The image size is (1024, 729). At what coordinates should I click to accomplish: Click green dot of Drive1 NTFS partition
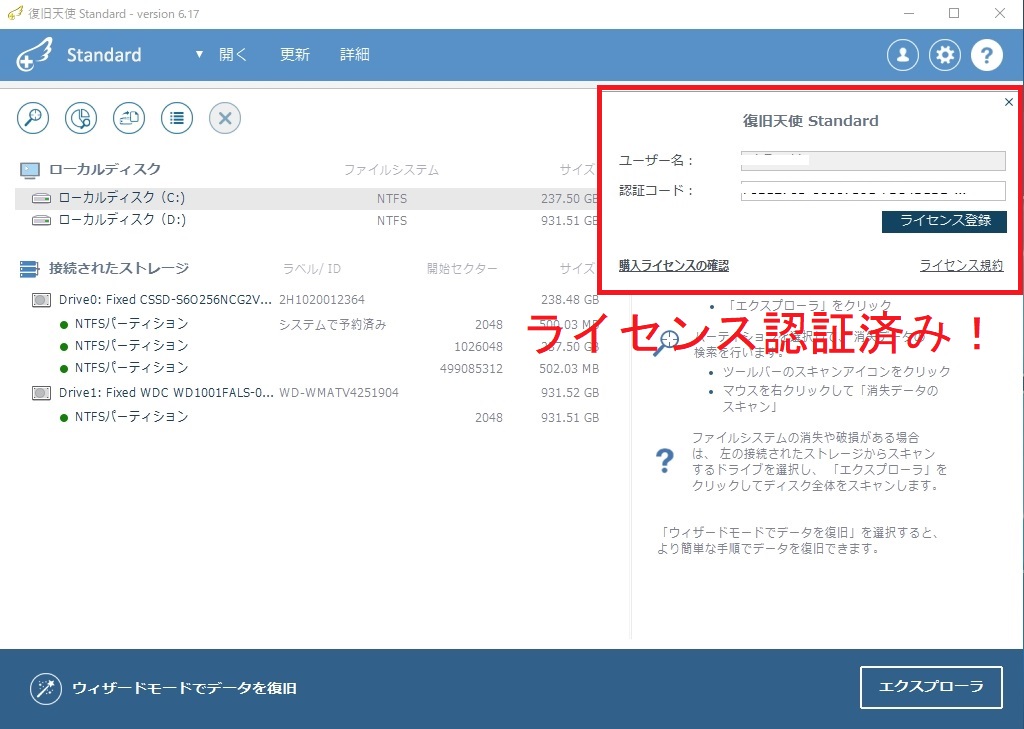pos(63,417)
